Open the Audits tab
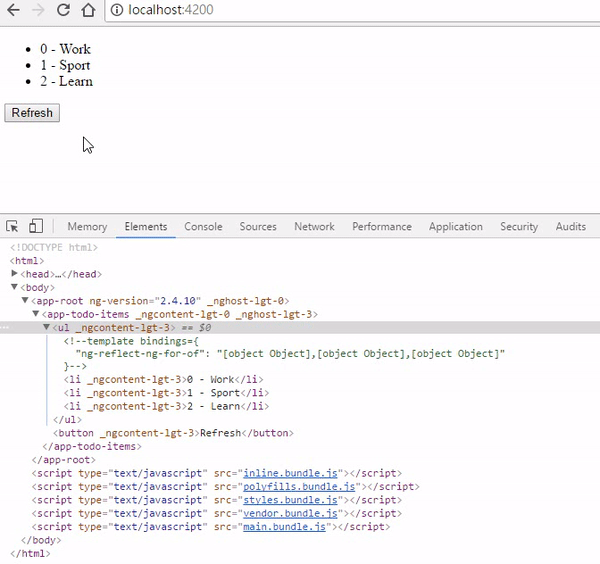 tap(571, 227)
